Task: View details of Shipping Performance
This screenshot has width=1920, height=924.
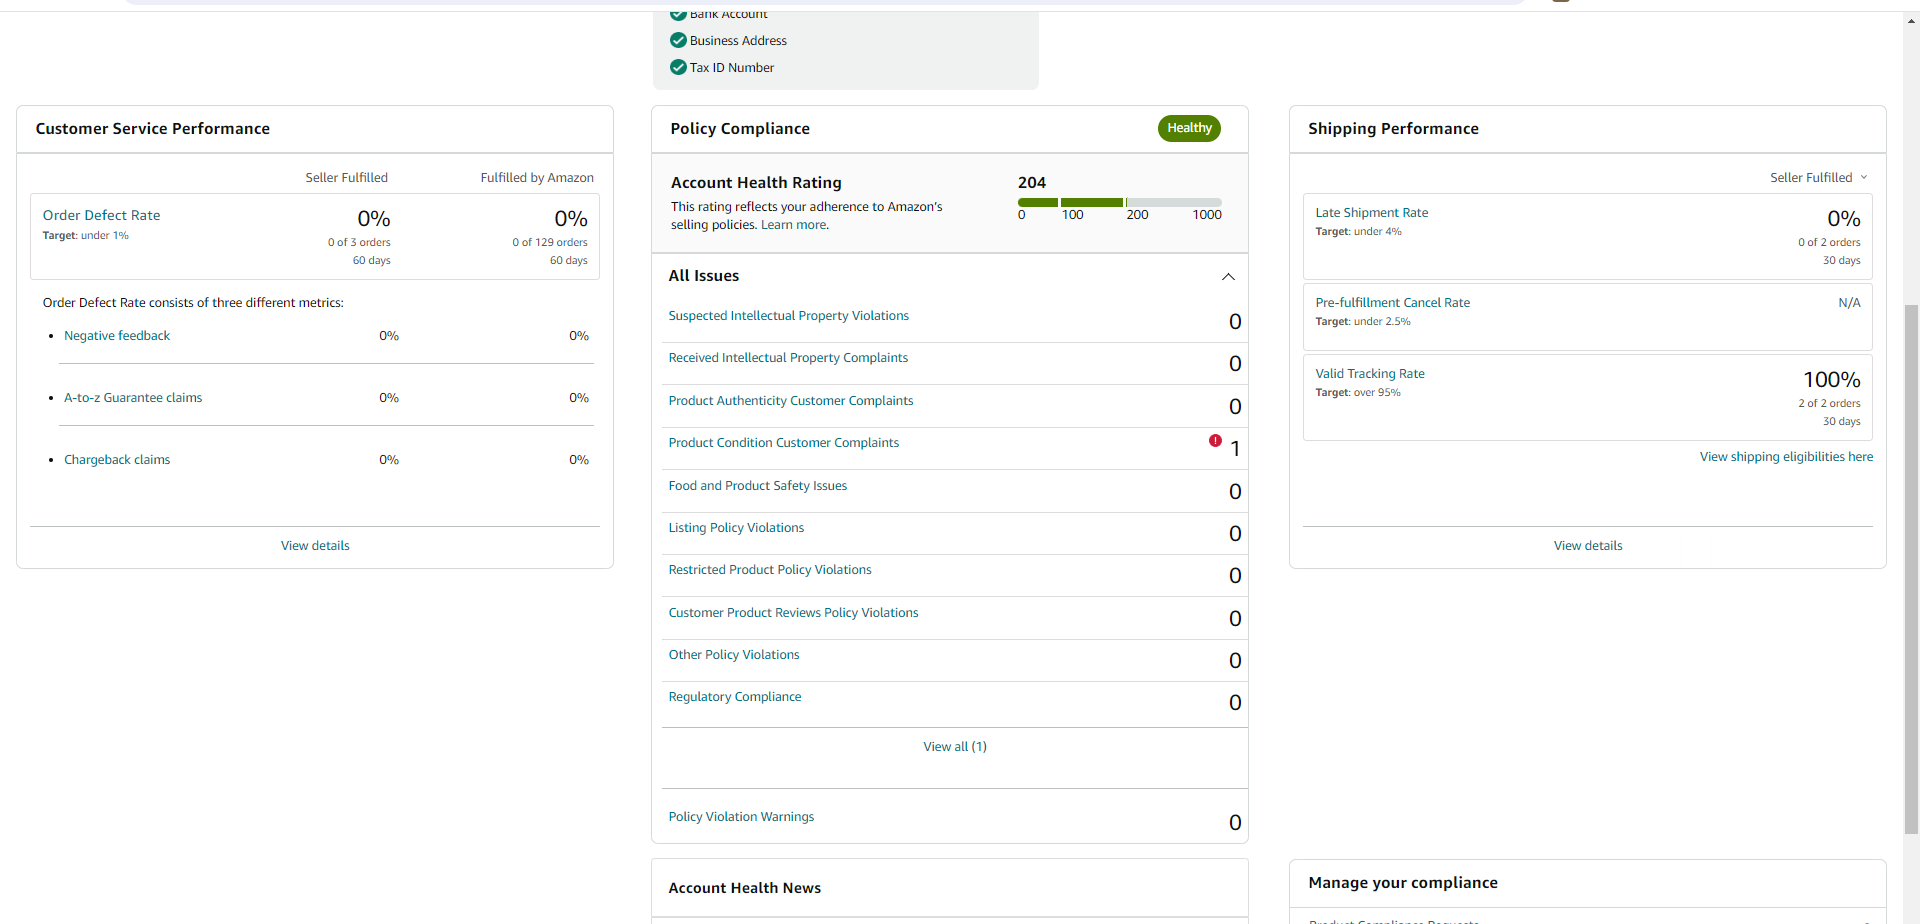Action: tap(1588, 546)
